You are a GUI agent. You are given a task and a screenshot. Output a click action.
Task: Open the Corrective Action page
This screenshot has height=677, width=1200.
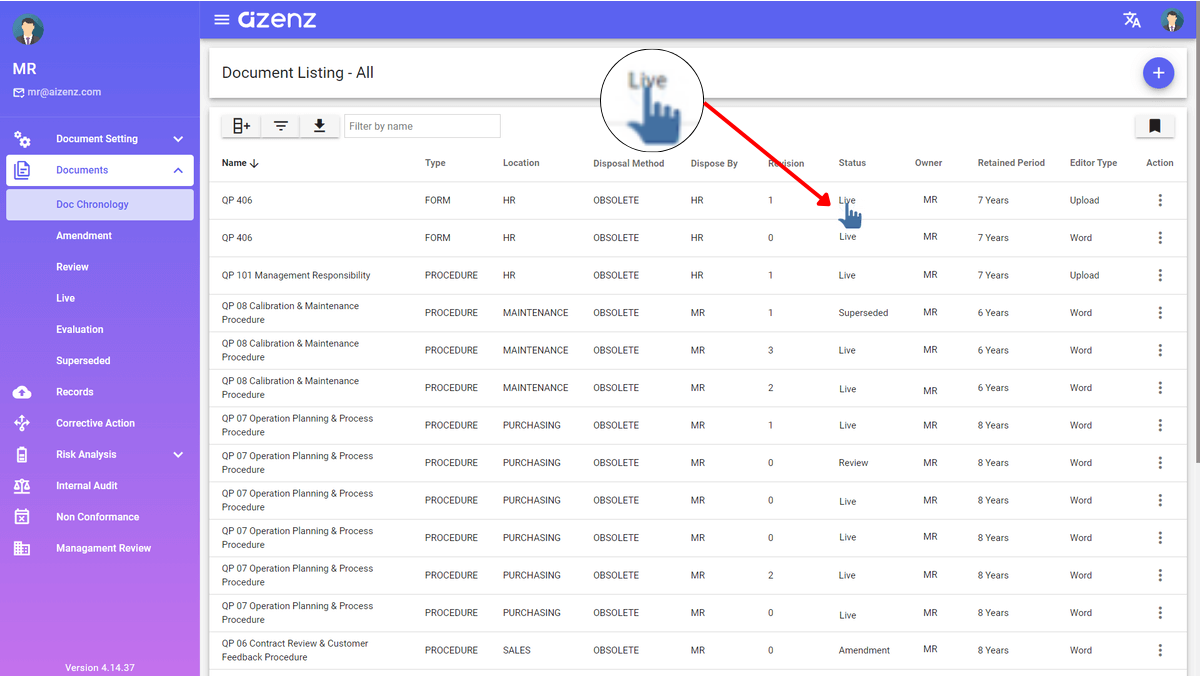tap(95, 424)
